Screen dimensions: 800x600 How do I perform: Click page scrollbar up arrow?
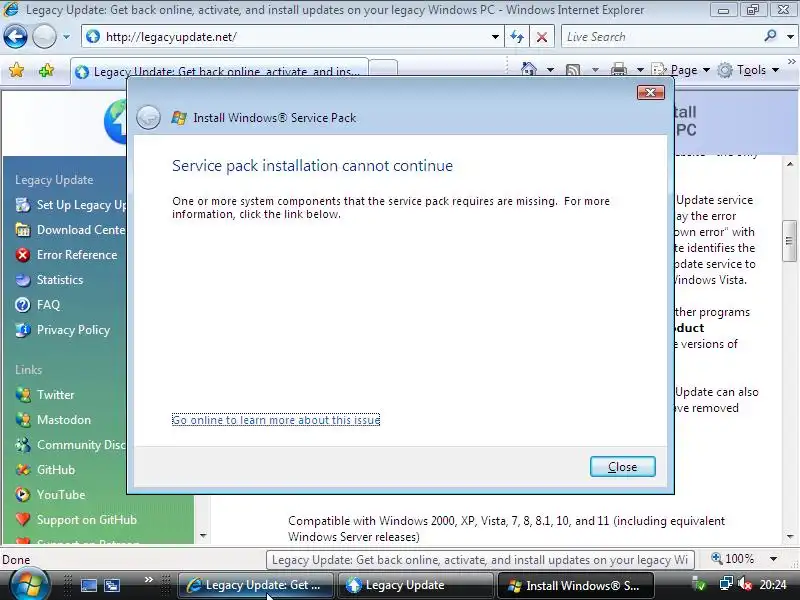tap(790, 164)
